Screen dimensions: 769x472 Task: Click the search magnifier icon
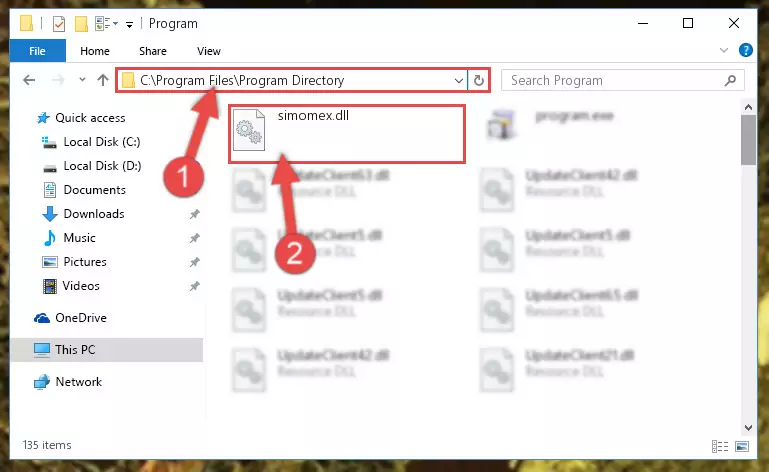click(x=730, y=80)
